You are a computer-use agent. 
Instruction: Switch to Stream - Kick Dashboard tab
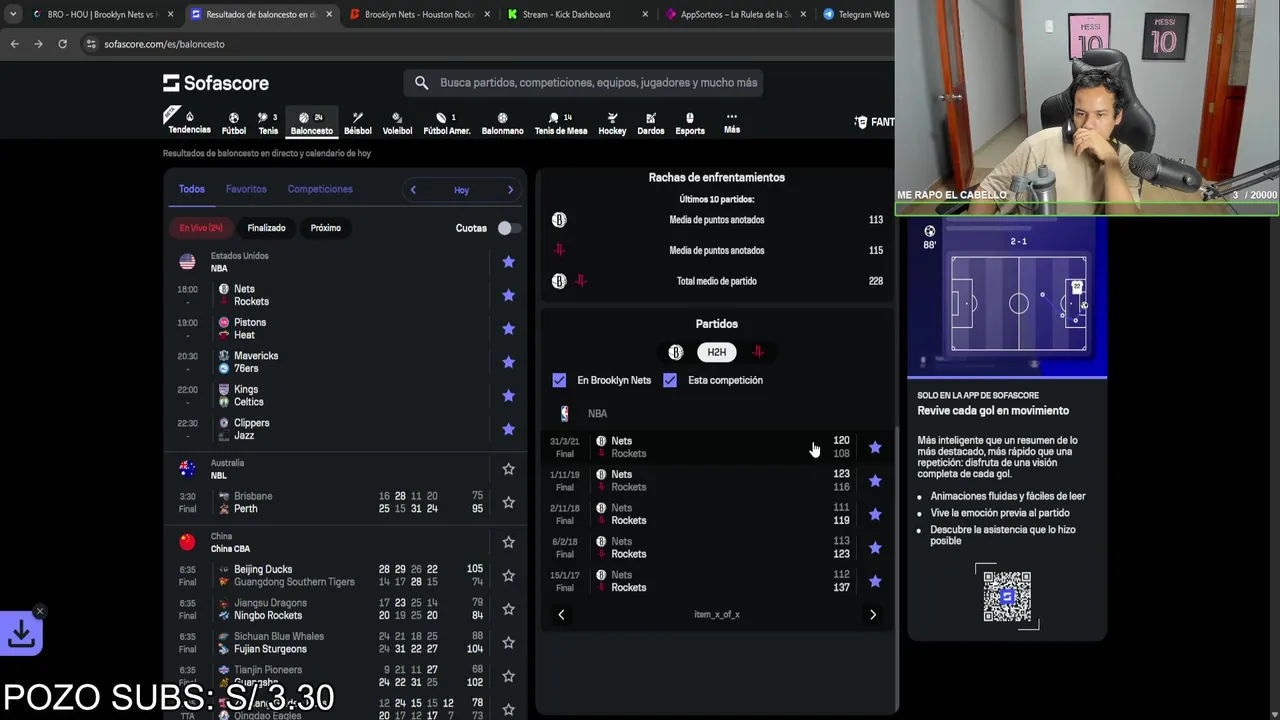click(578, 14)
